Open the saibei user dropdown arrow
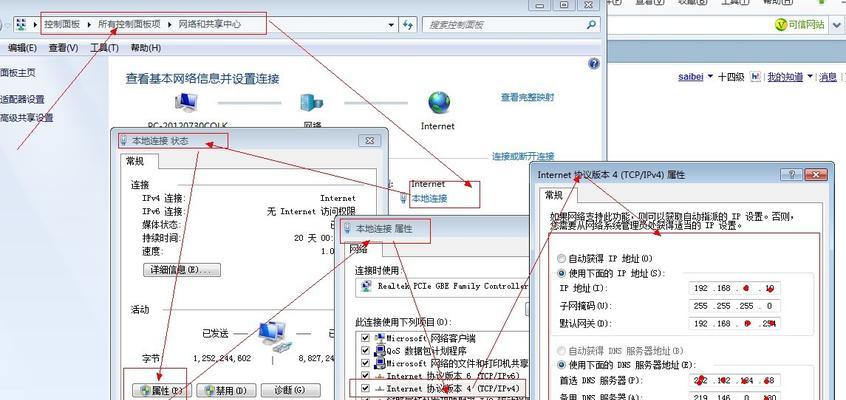846x400 pixels. pos(710,77)
